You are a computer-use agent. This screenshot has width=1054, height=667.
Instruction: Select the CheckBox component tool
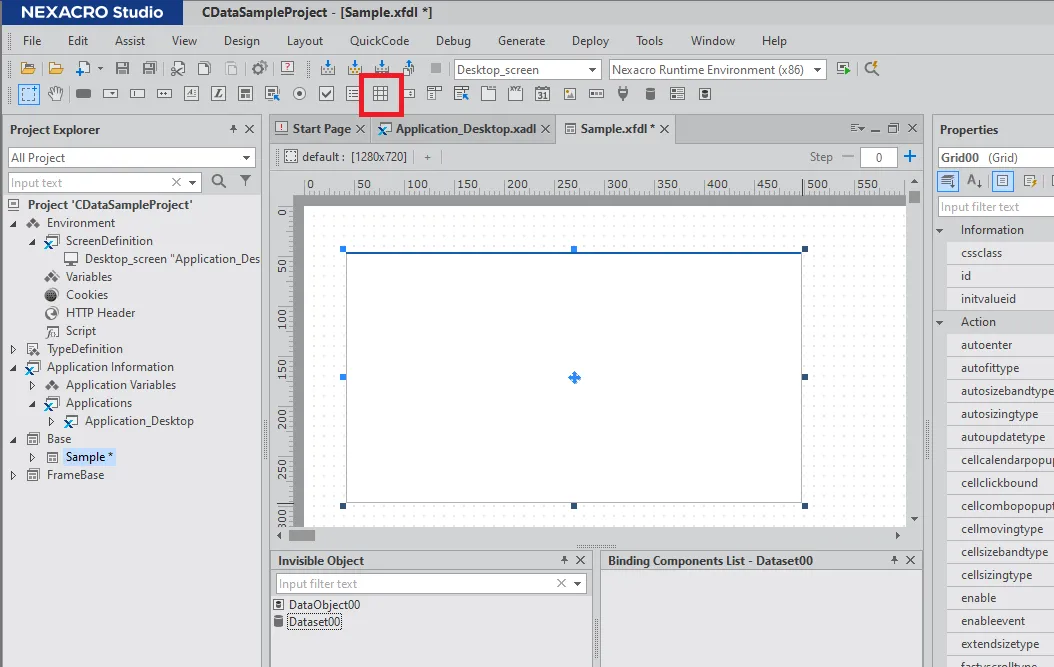tap(326, 94)
